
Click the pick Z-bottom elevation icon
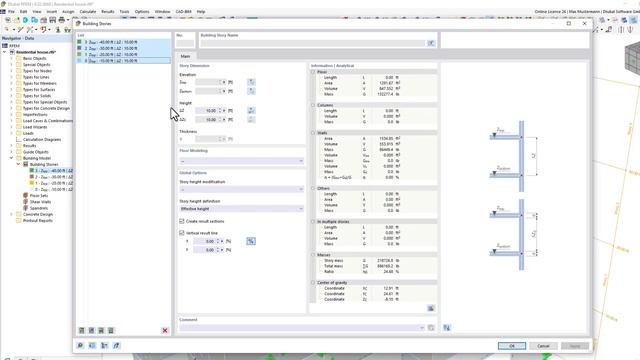(251, 91)
